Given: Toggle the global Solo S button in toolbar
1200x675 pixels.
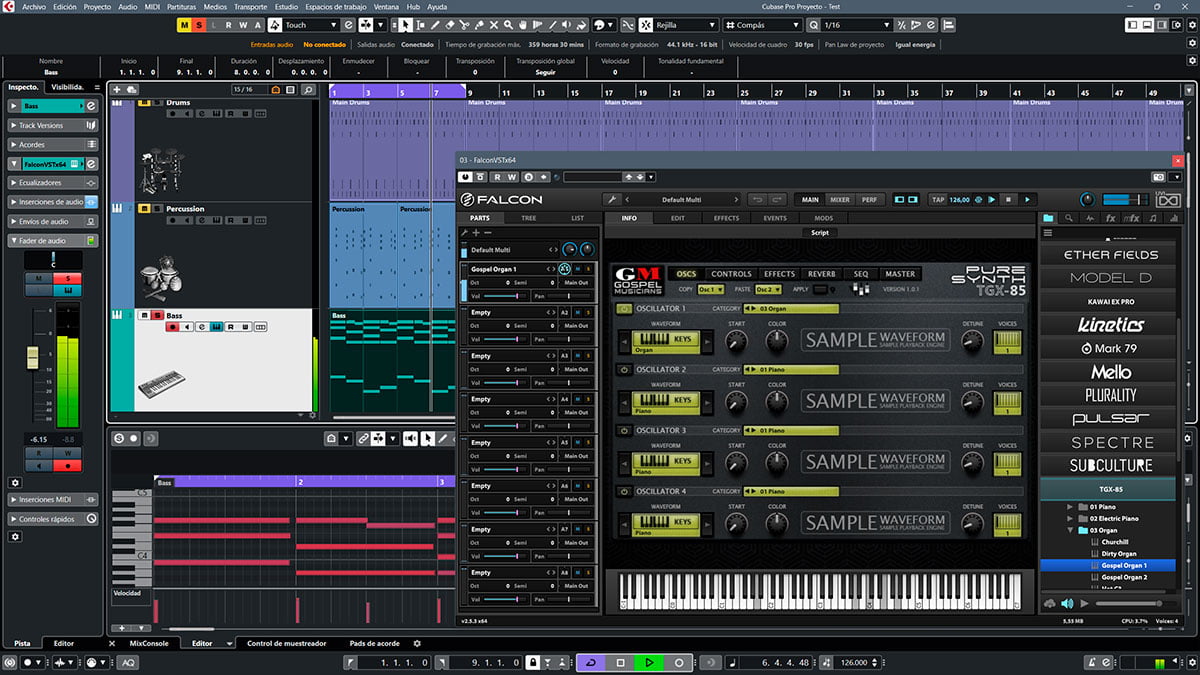Looking at the screenshot, I should pos(199,24).
